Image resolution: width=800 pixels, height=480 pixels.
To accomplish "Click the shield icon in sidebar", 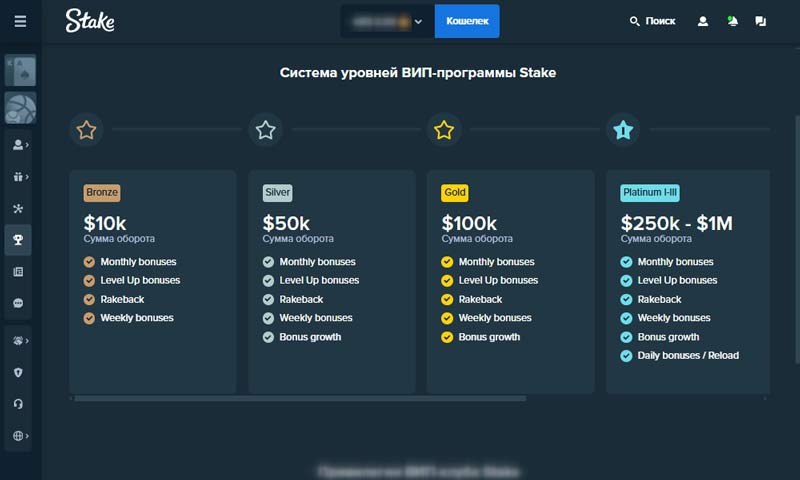I will click(19, 373).
